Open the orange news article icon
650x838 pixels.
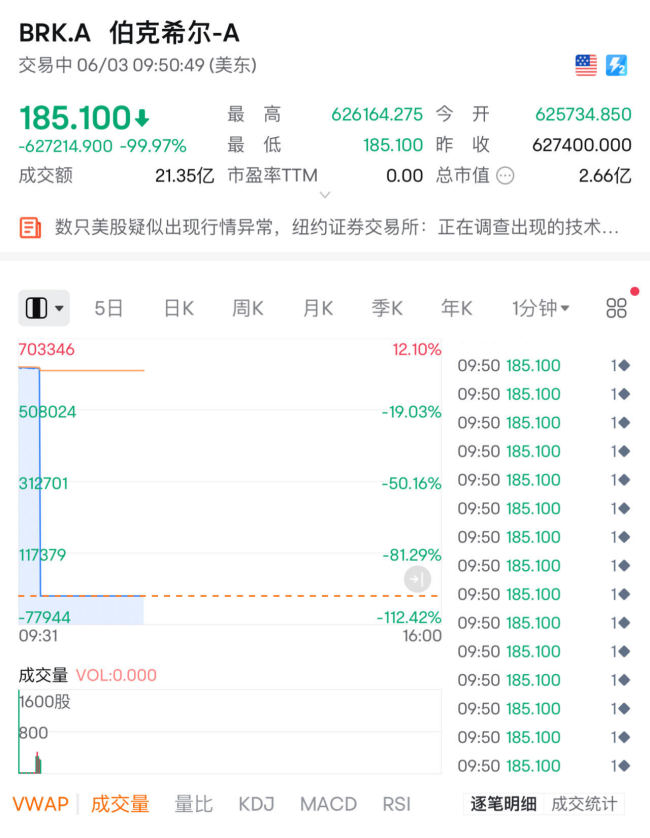pyautogui.click(x=30, y=227)
